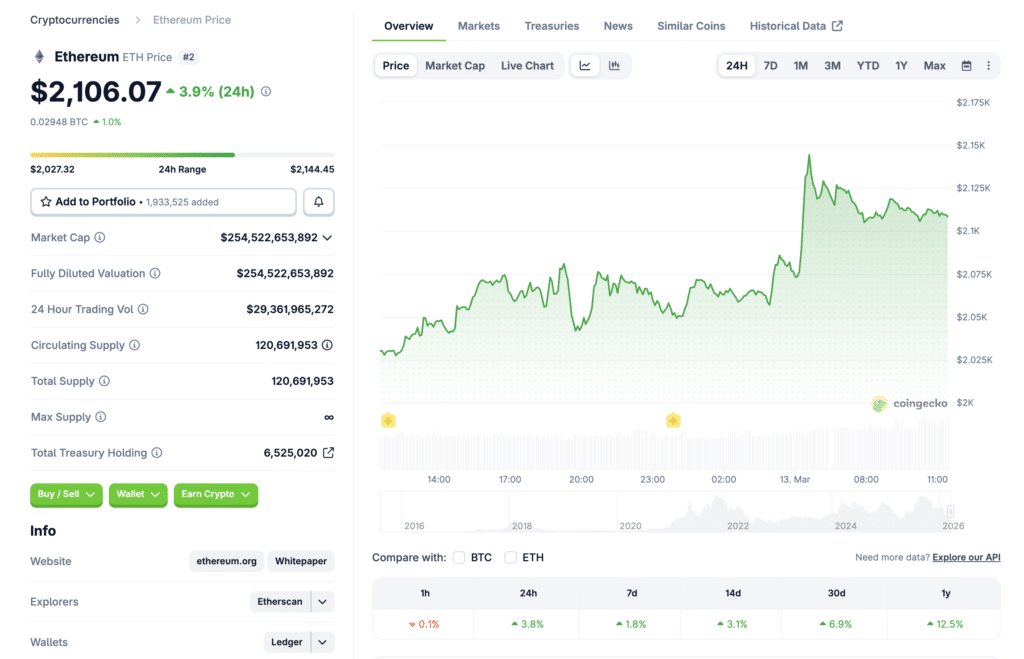Open the chart options three-dot menu
The width and height of the screenshot is (1024, 659).
pos(988,66)
